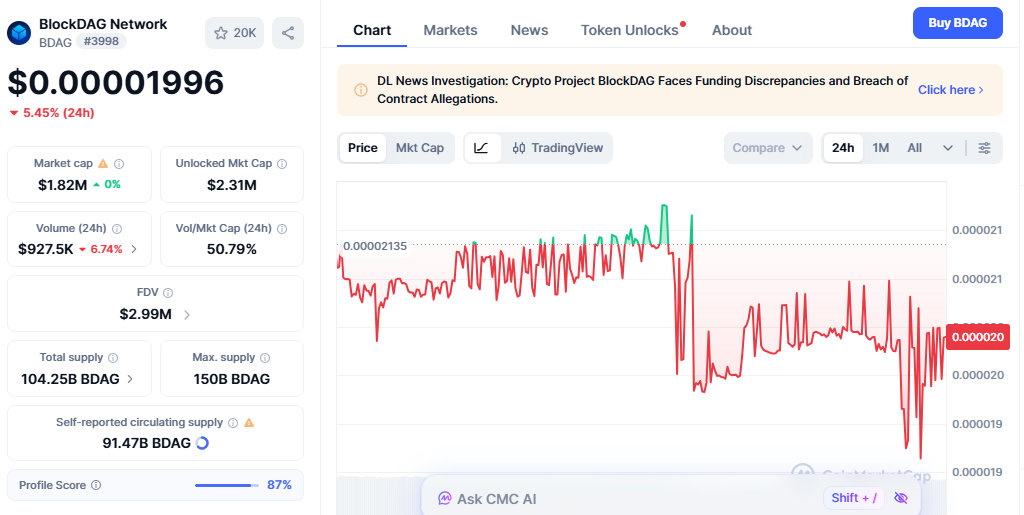The width and height of the screenshot is (1024, 515).
Task: Click the red 0.000020 current price marker
Action: point(978,337)
